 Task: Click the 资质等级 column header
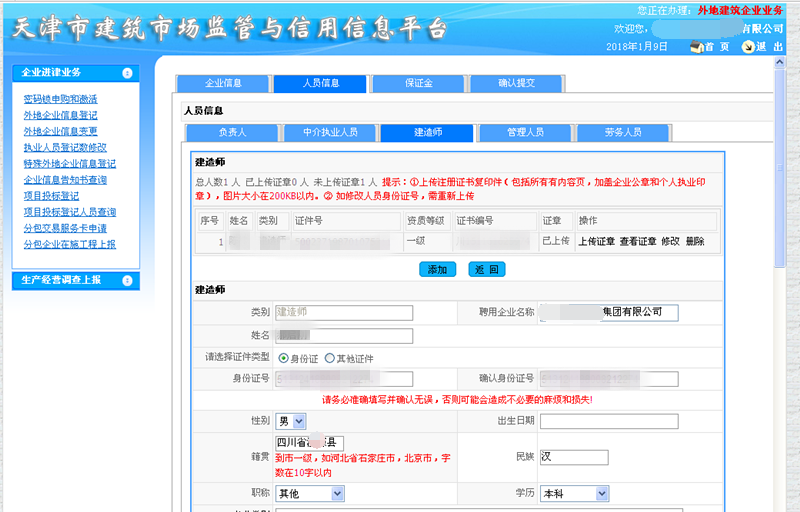[428, 221]
